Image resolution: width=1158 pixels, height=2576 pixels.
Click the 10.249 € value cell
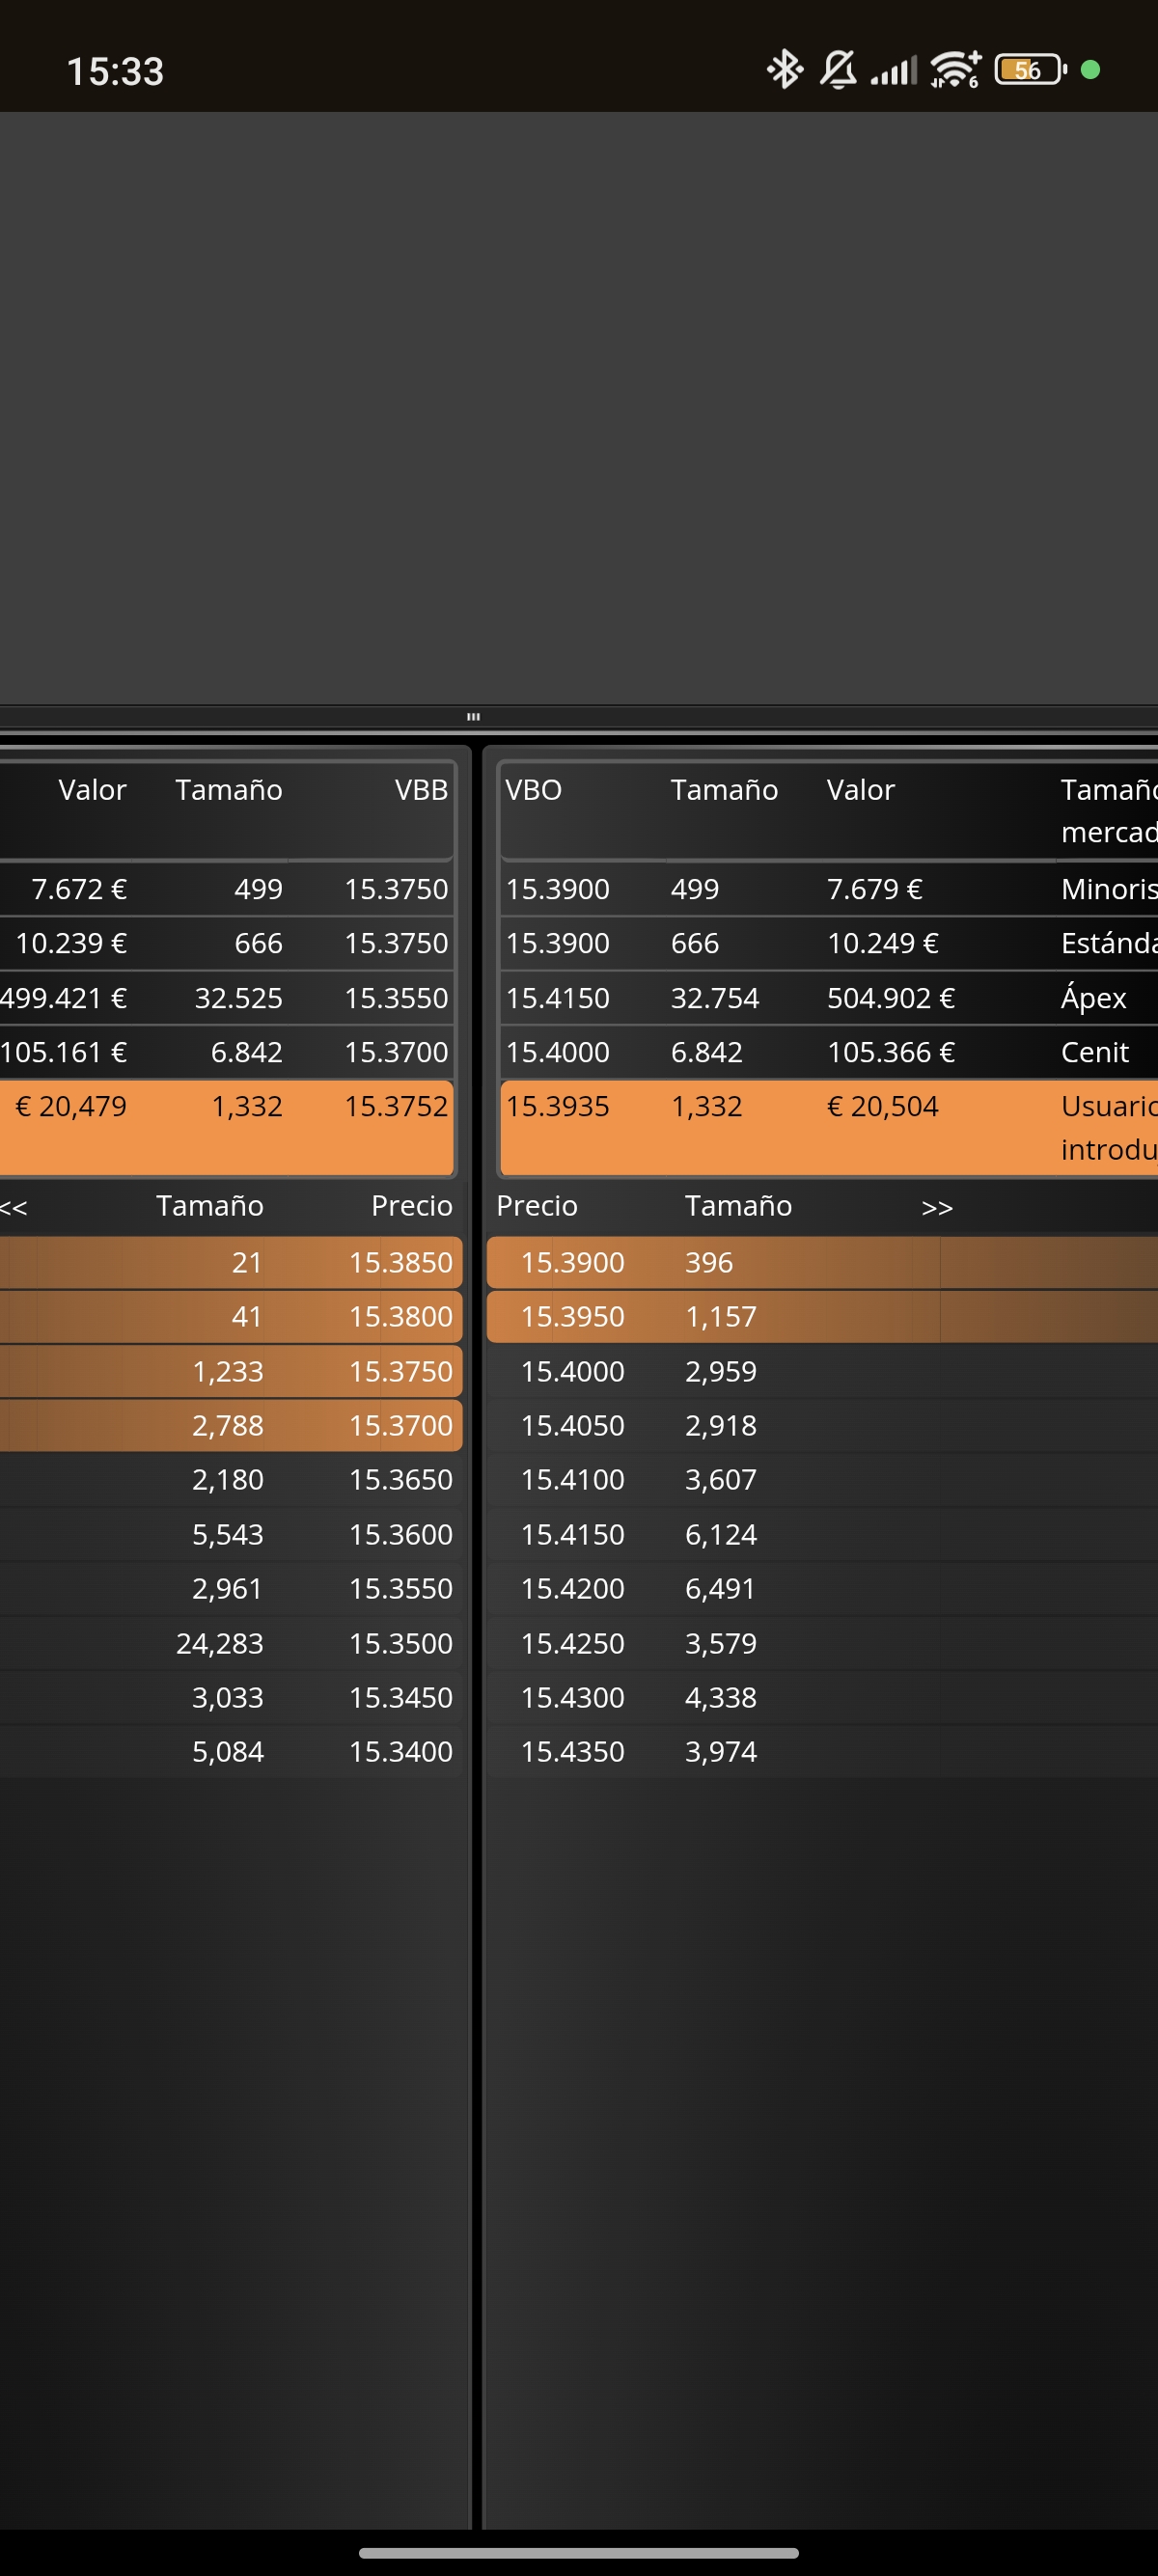click(883, 943)
